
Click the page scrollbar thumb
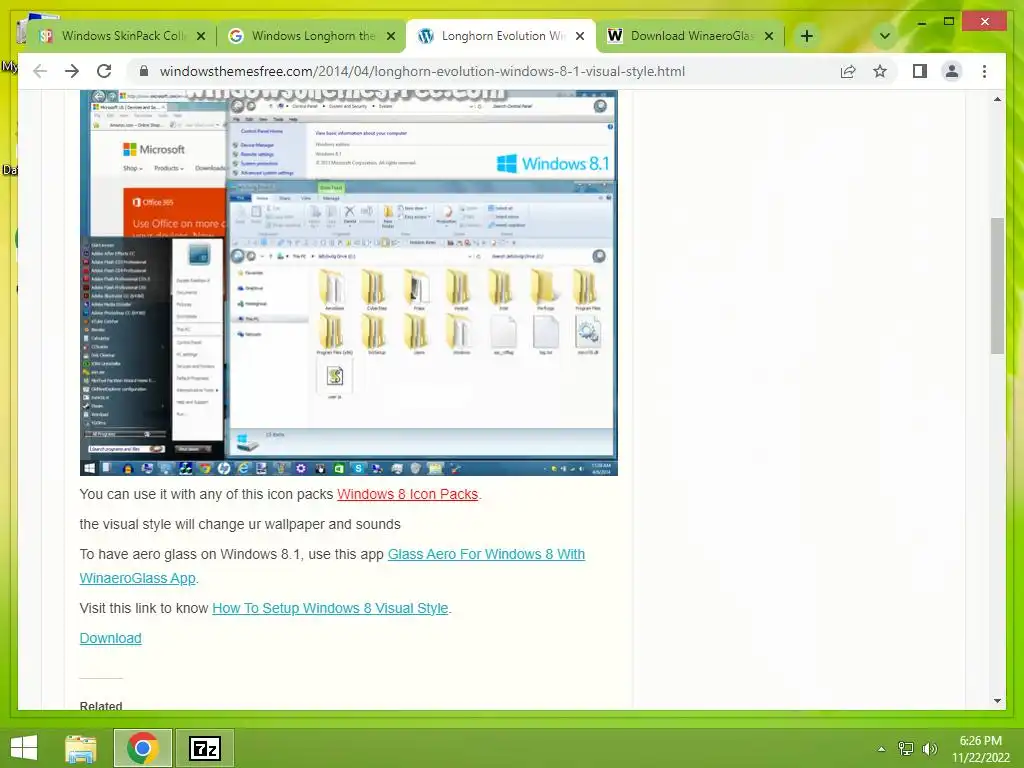[x=997, y=285]
